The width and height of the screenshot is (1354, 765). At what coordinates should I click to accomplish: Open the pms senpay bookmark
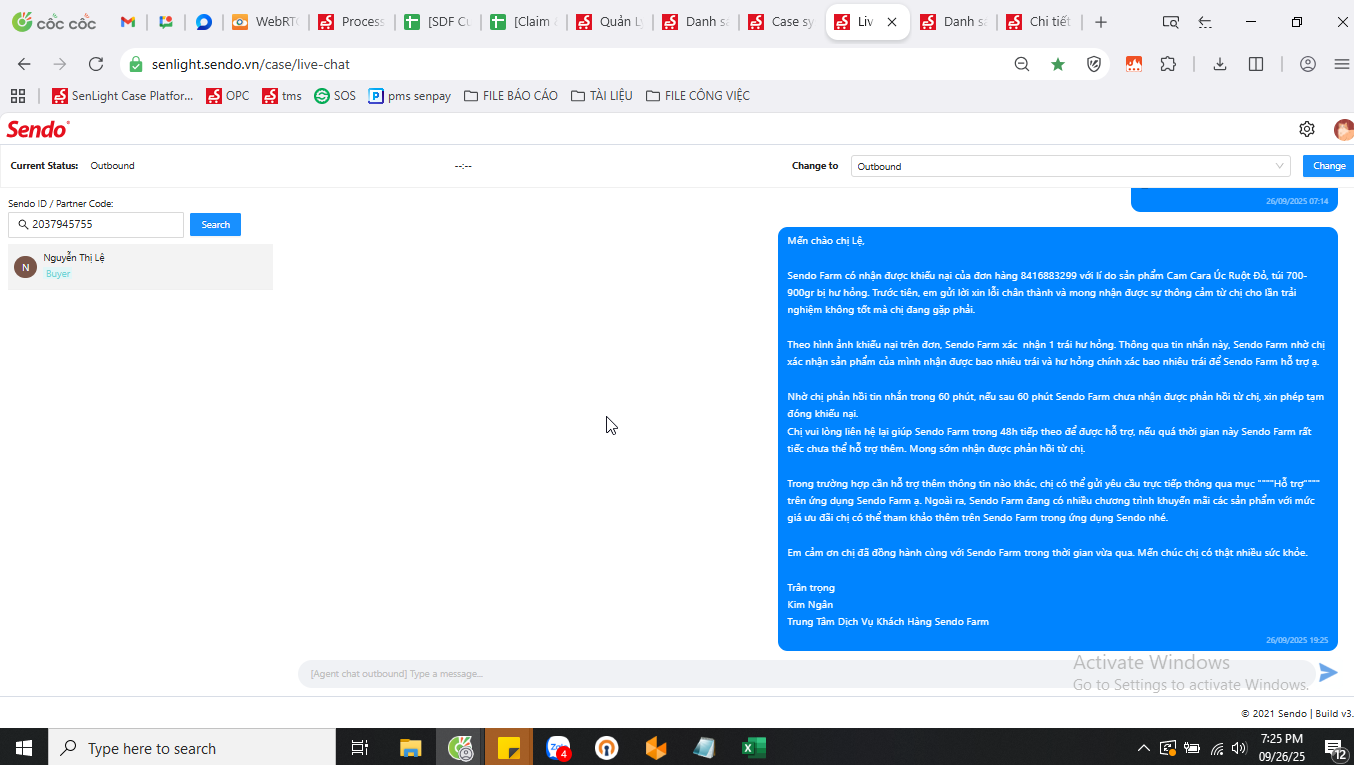tap(410, 96)
